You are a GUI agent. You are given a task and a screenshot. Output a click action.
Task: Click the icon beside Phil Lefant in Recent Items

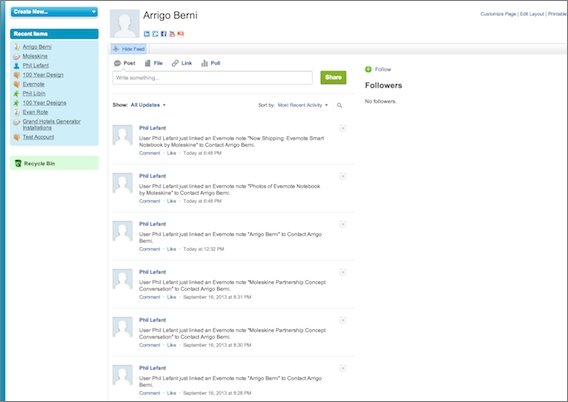[x=16, y=66]
